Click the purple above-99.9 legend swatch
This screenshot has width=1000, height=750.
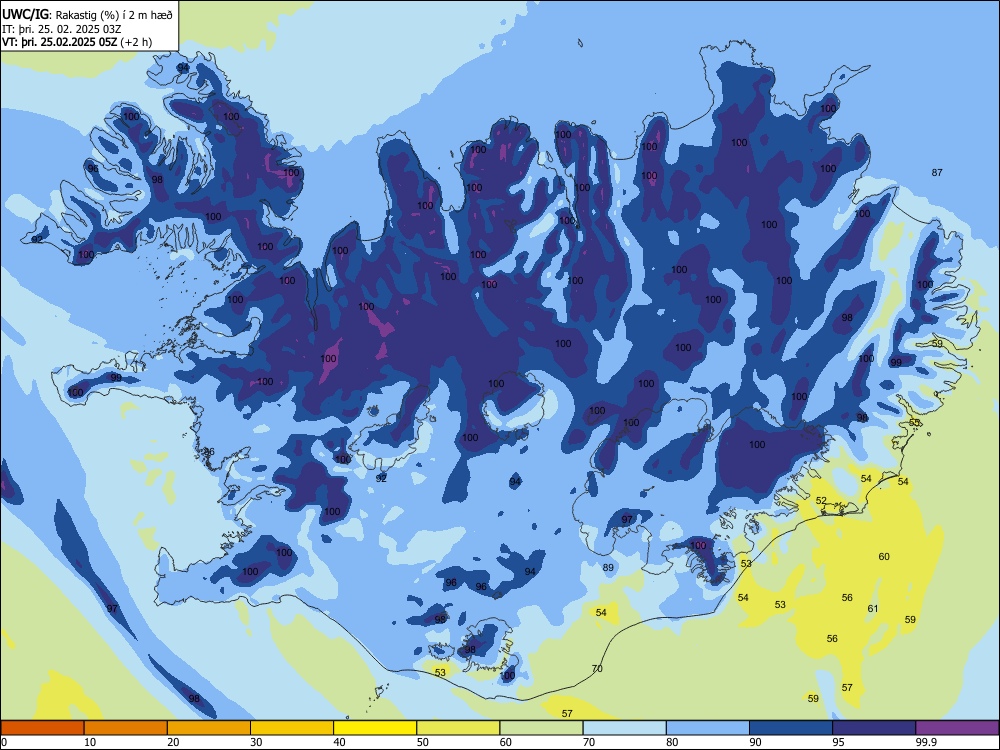(x=957, y=728)
